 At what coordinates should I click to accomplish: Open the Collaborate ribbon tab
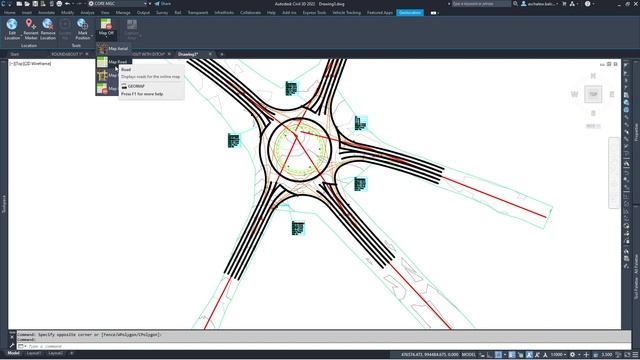[x=250, y=13]
